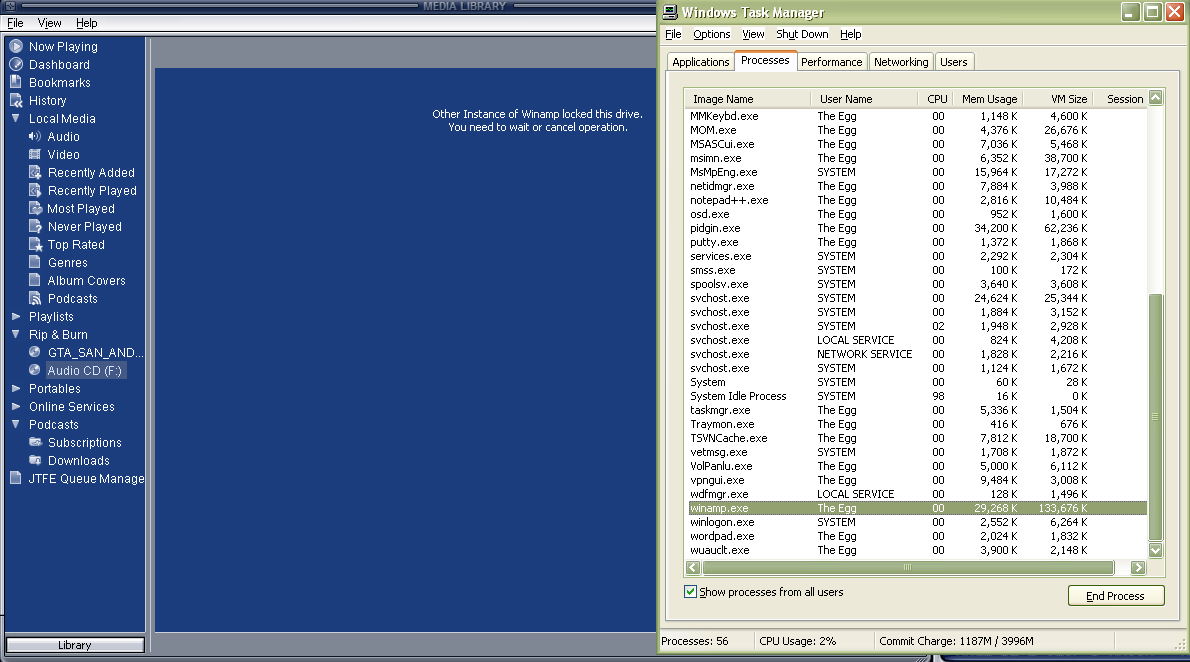Expand the Portables tree node
Viewport: 1190px width, 662px height.
tap(16, 388)
